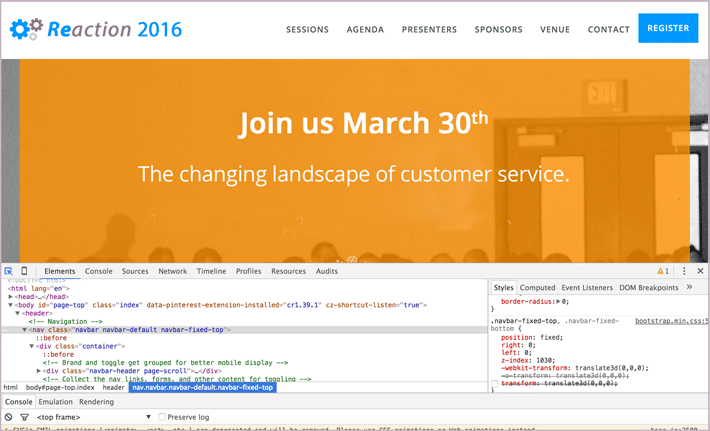Screen dimensions: 710x431
Task: Open the VENUE navigation link
Action: pos(555,29)
